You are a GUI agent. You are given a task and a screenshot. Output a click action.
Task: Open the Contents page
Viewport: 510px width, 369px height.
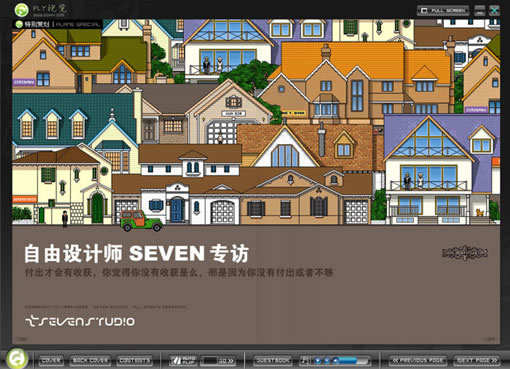tap(135, 360)
